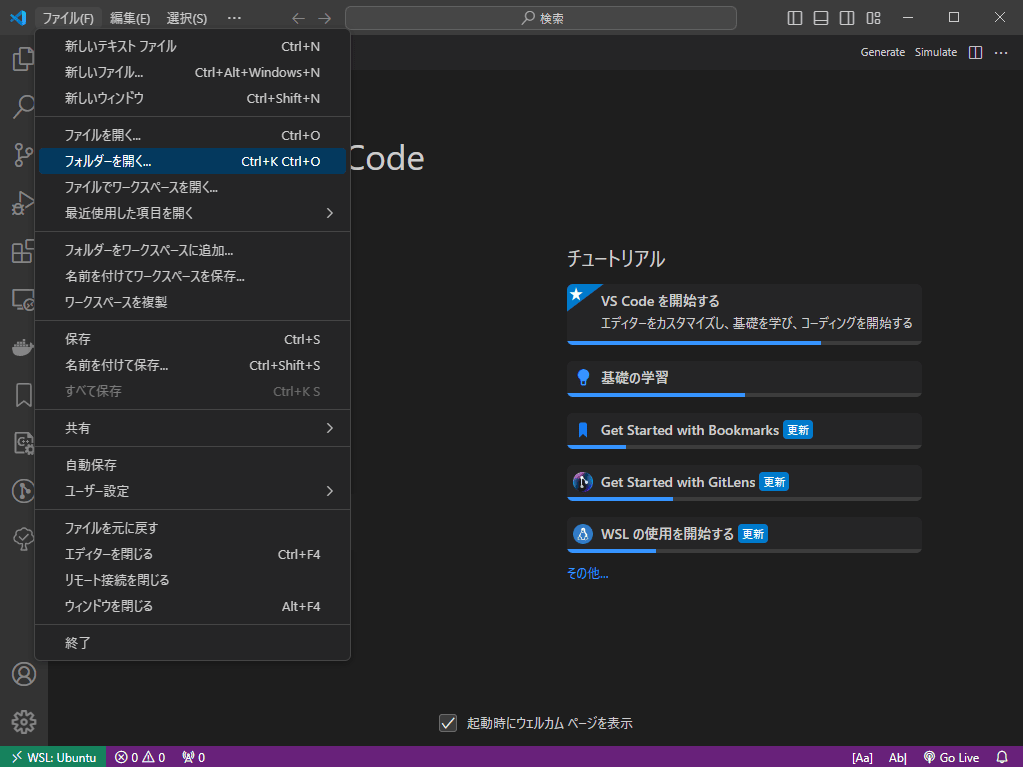This screenshot has height=767, width=1023.
Task: Open the Remote Explorer view
Action: click(23, 299)
